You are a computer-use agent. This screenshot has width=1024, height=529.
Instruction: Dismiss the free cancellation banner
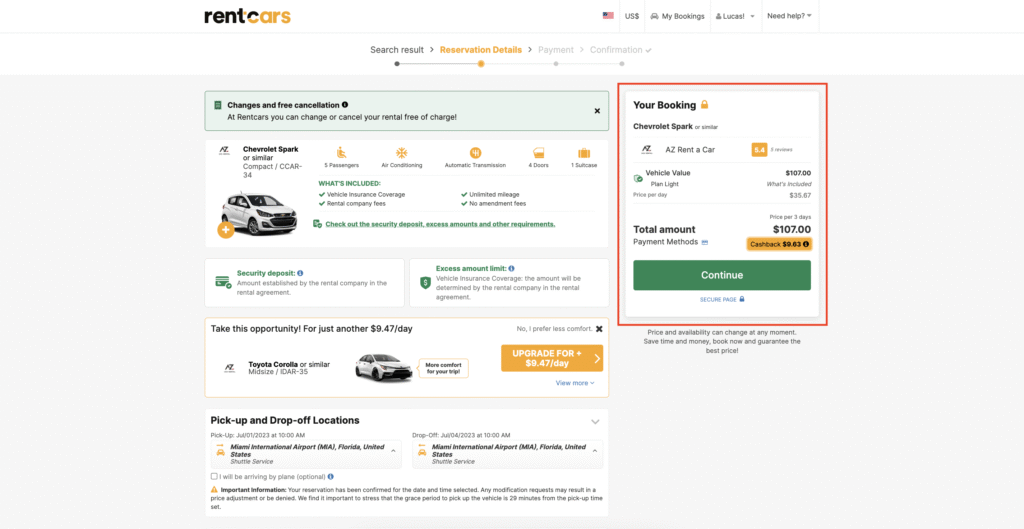click(x=597, y=111)
